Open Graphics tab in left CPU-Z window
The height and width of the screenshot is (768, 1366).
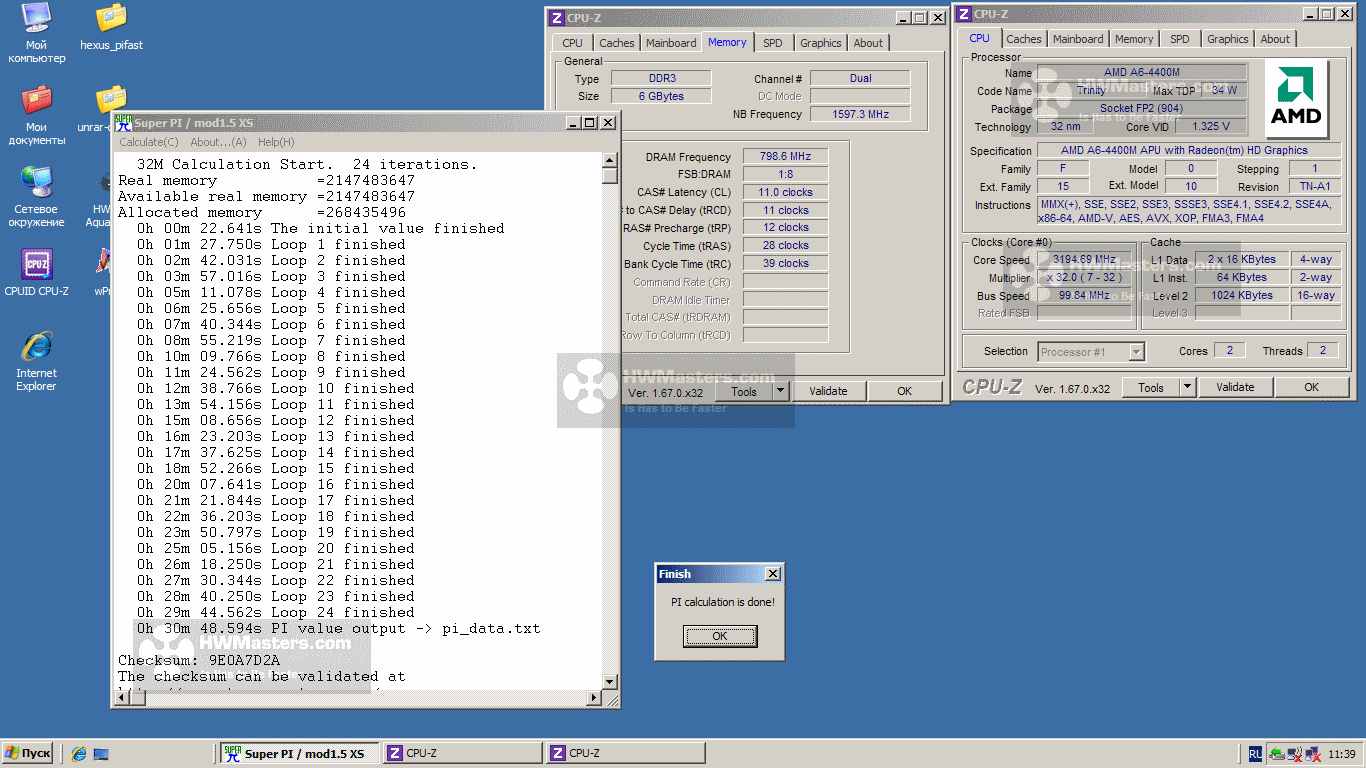[820, 43]
